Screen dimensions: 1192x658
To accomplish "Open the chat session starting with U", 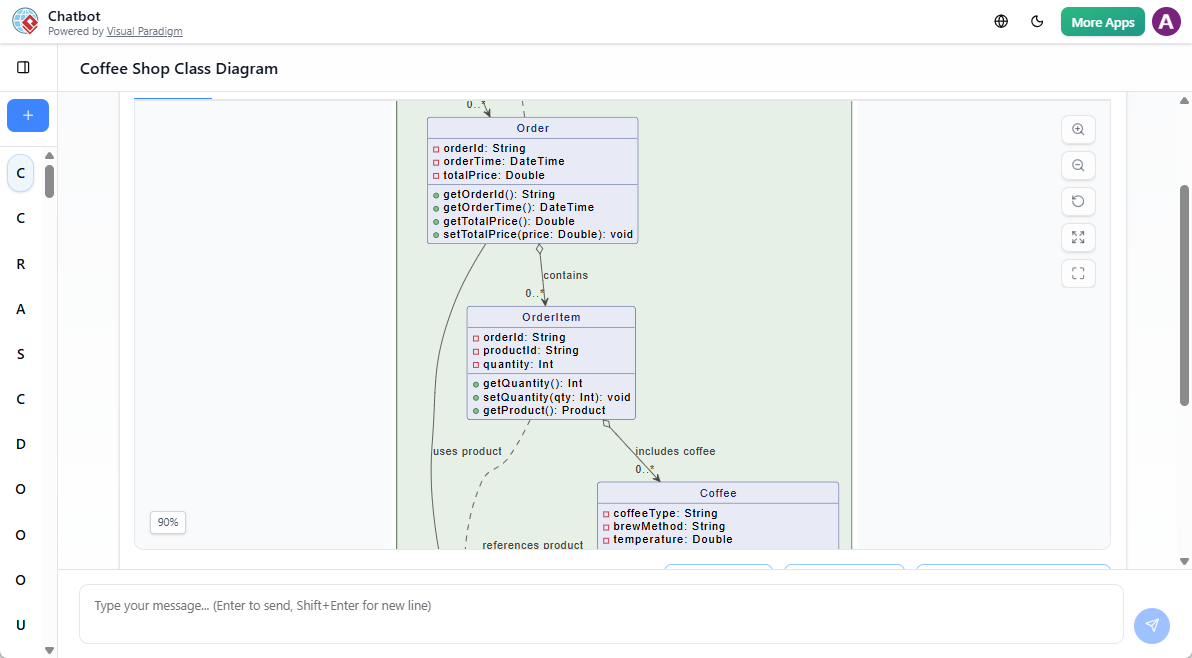I will point(20,624).
